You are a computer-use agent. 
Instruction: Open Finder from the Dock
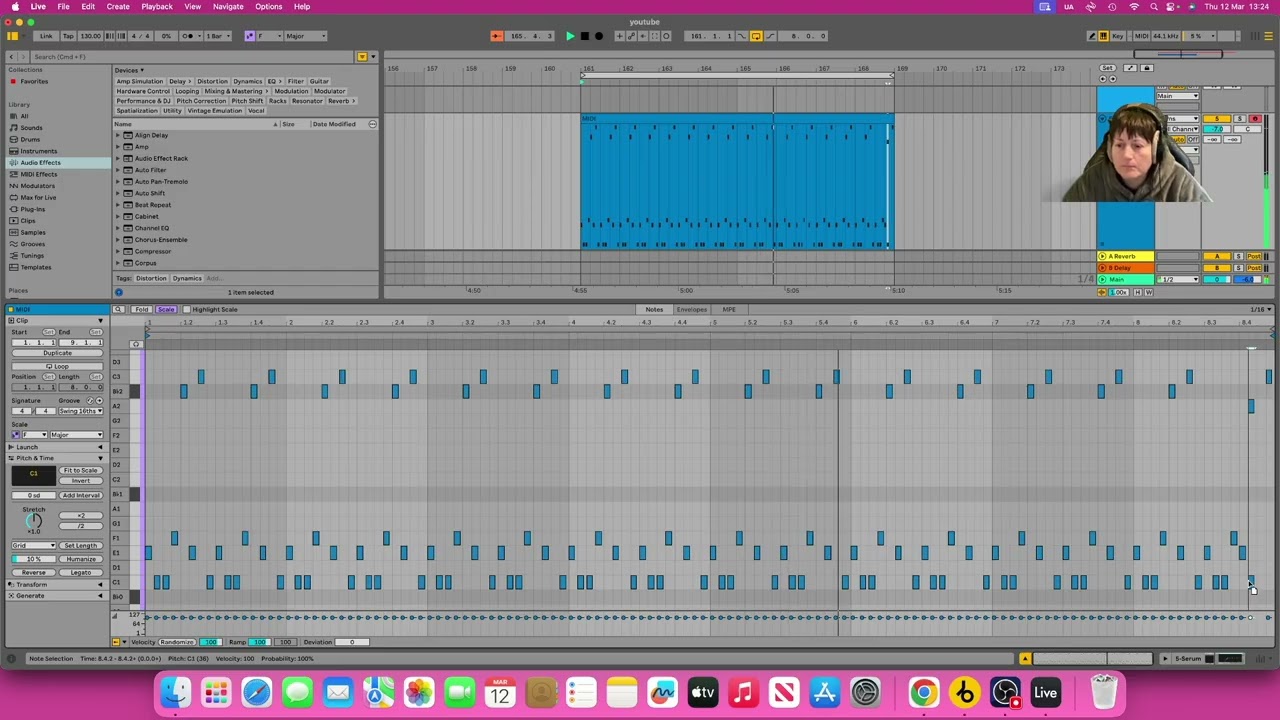point(176,692)
